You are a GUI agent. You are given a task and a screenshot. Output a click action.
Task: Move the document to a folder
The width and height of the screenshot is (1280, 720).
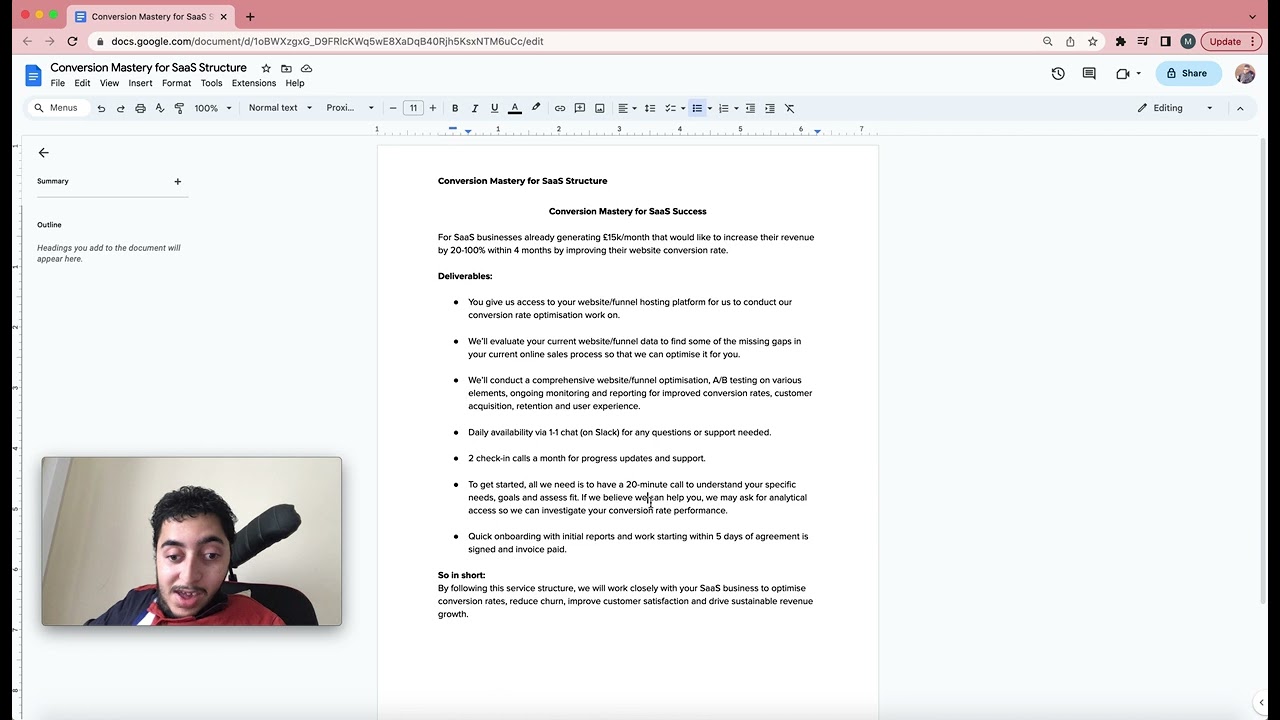[x=286, y=68]
